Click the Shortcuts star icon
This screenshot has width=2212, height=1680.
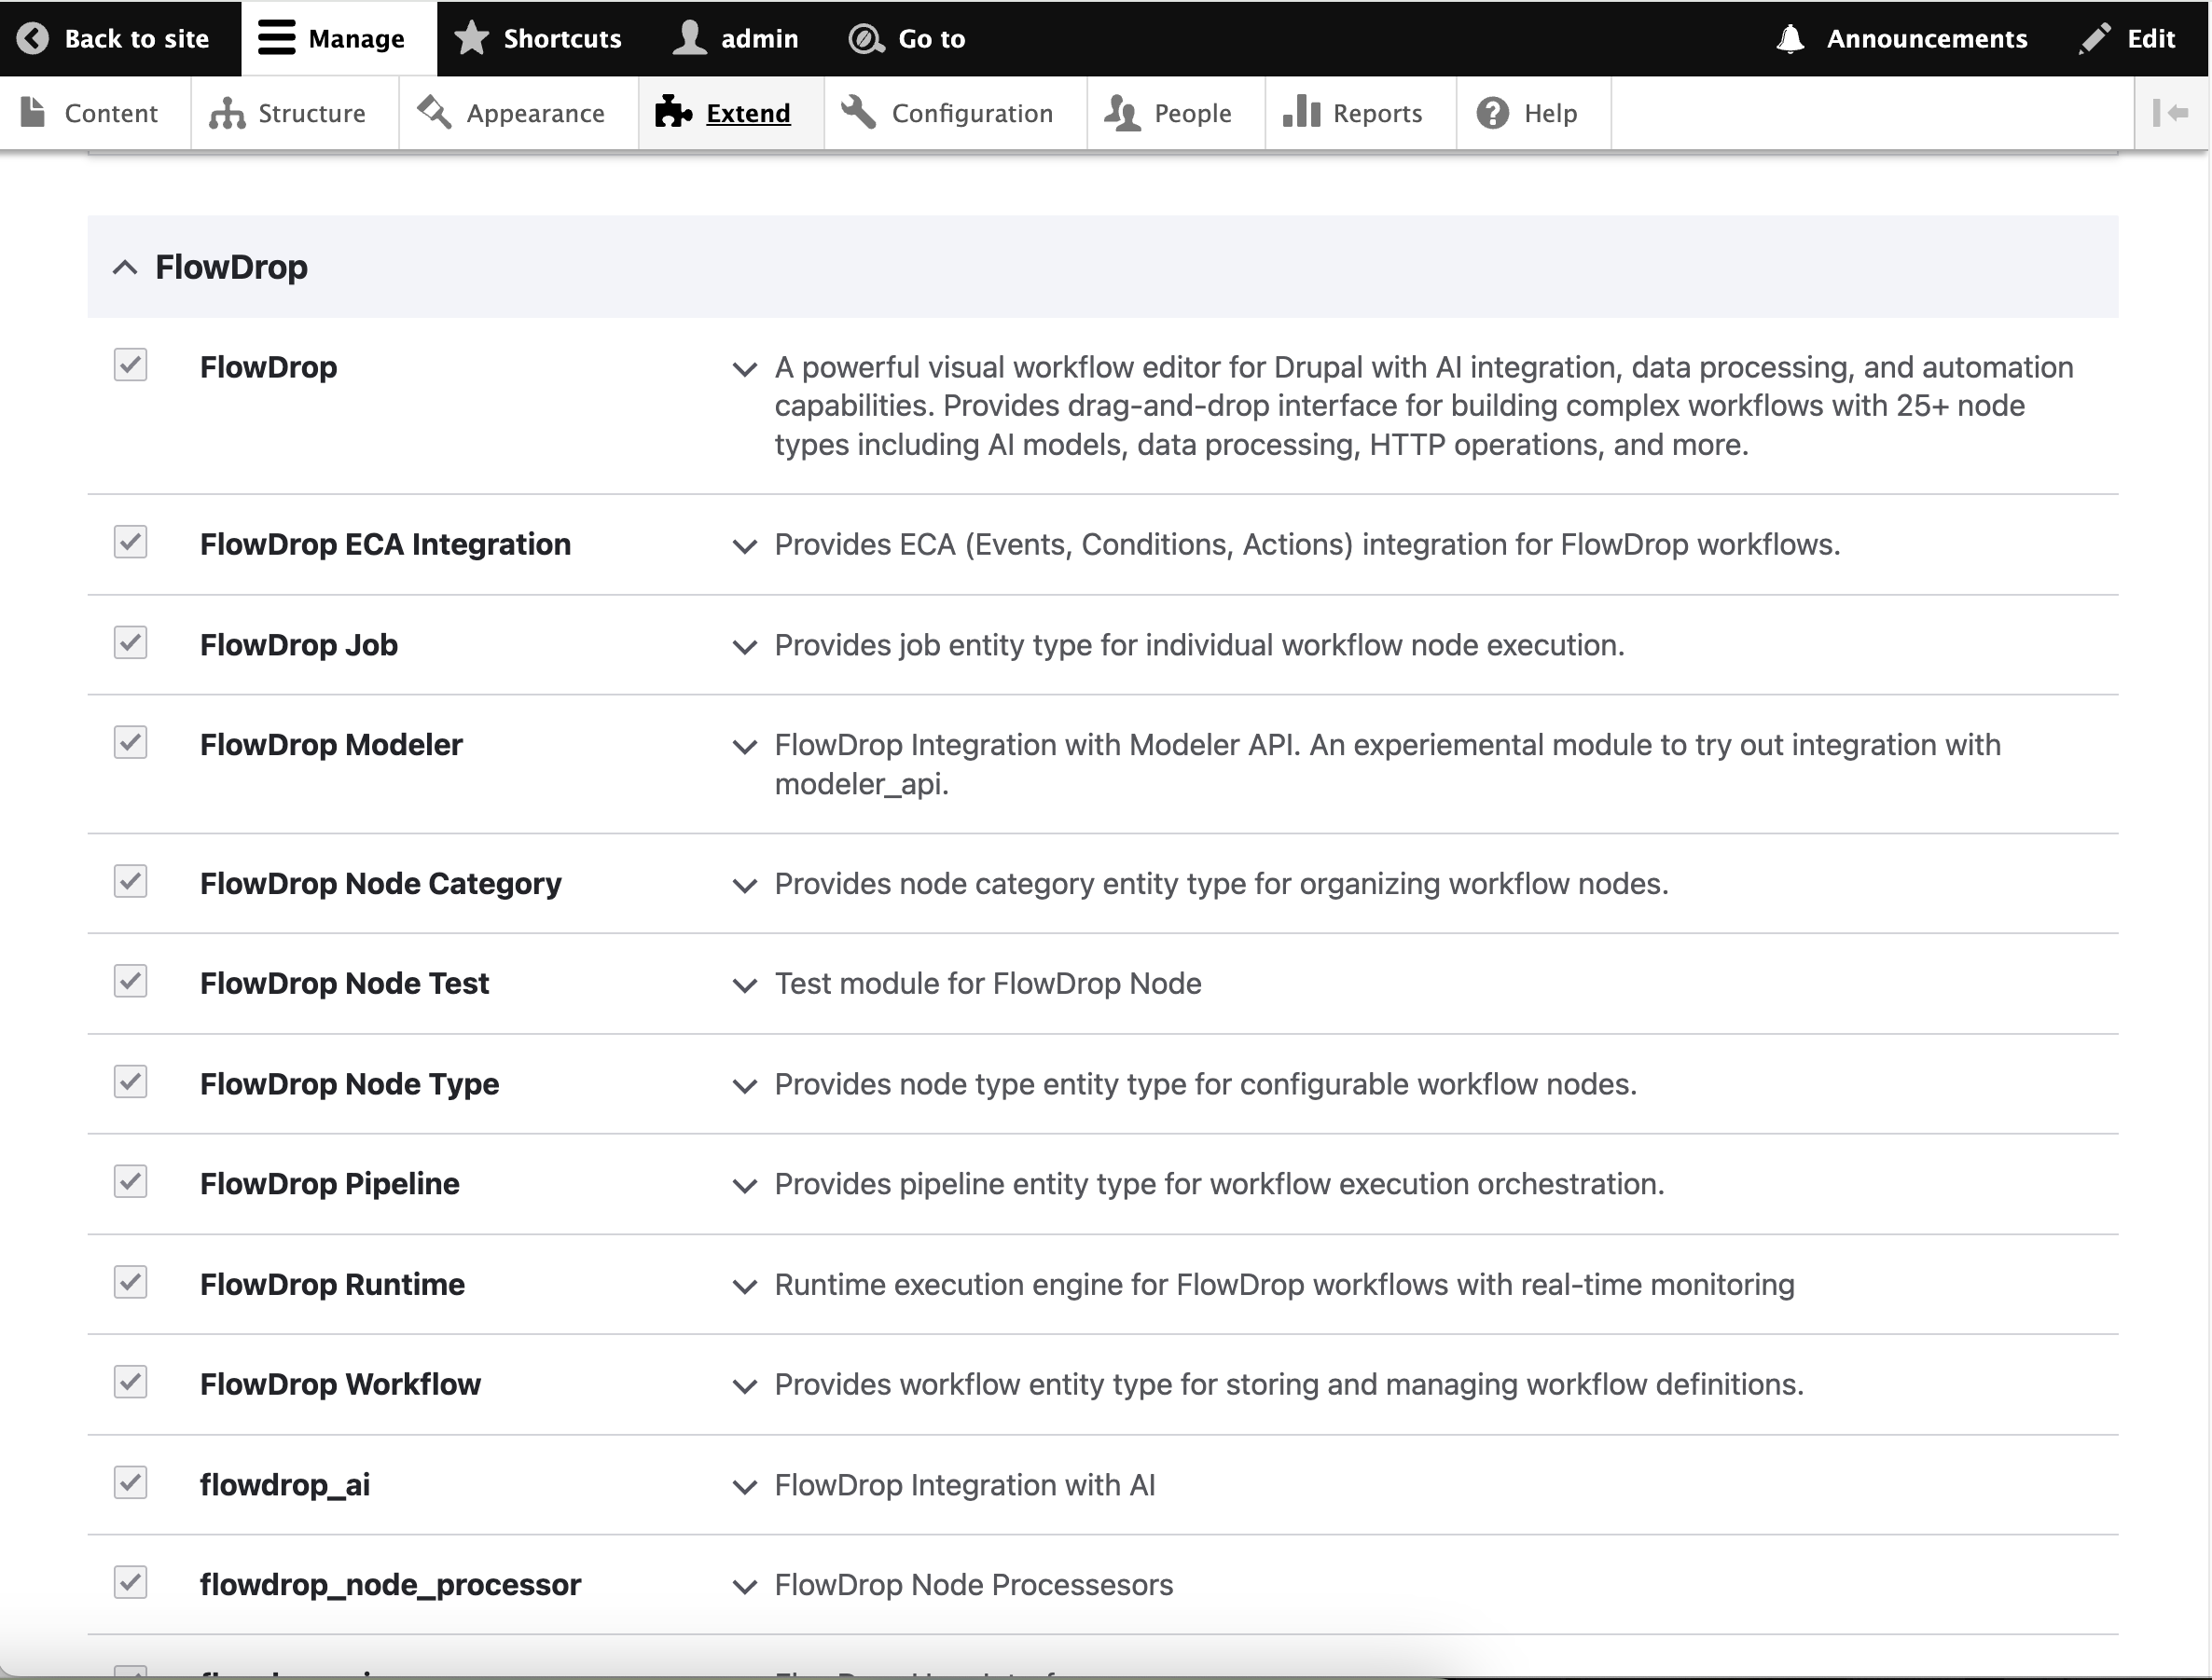click(x=471, y=39)
